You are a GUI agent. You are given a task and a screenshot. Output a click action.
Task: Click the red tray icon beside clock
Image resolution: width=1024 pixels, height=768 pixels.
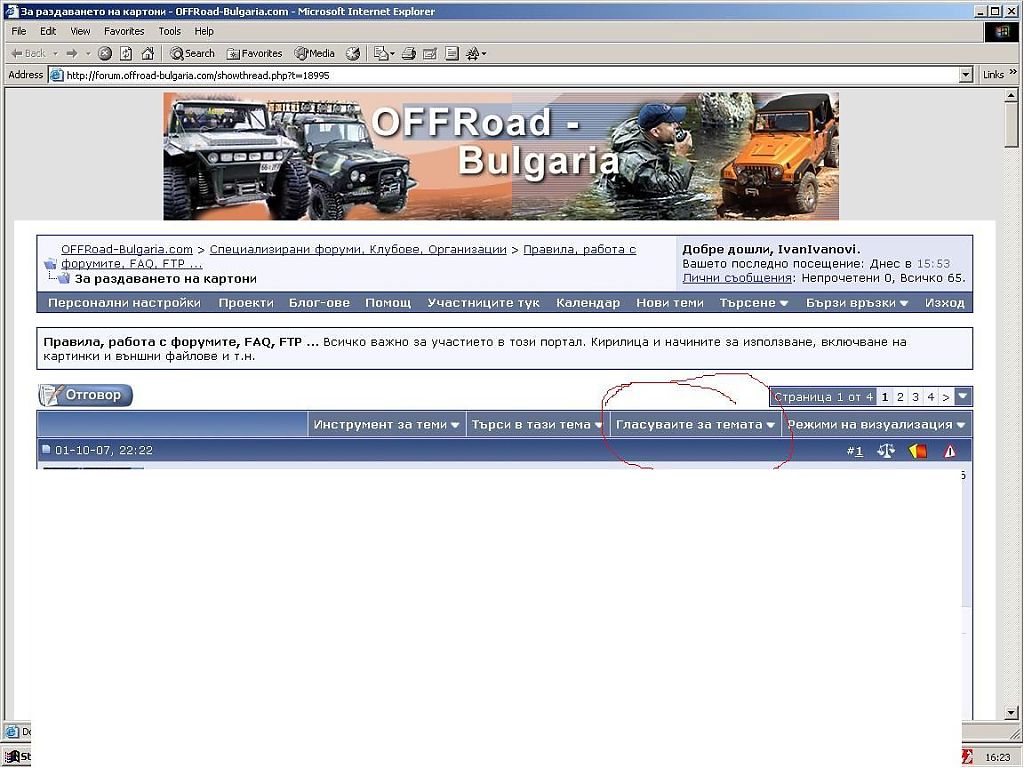click(x=967, y=756)
